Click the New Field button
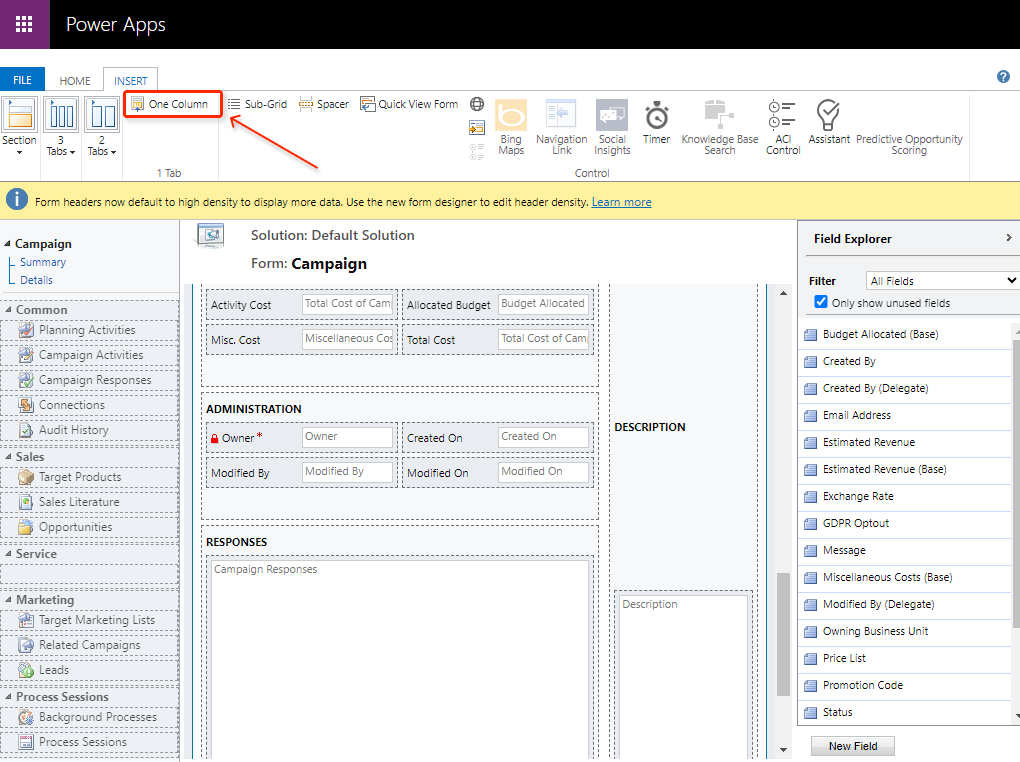 click(853, 746)
